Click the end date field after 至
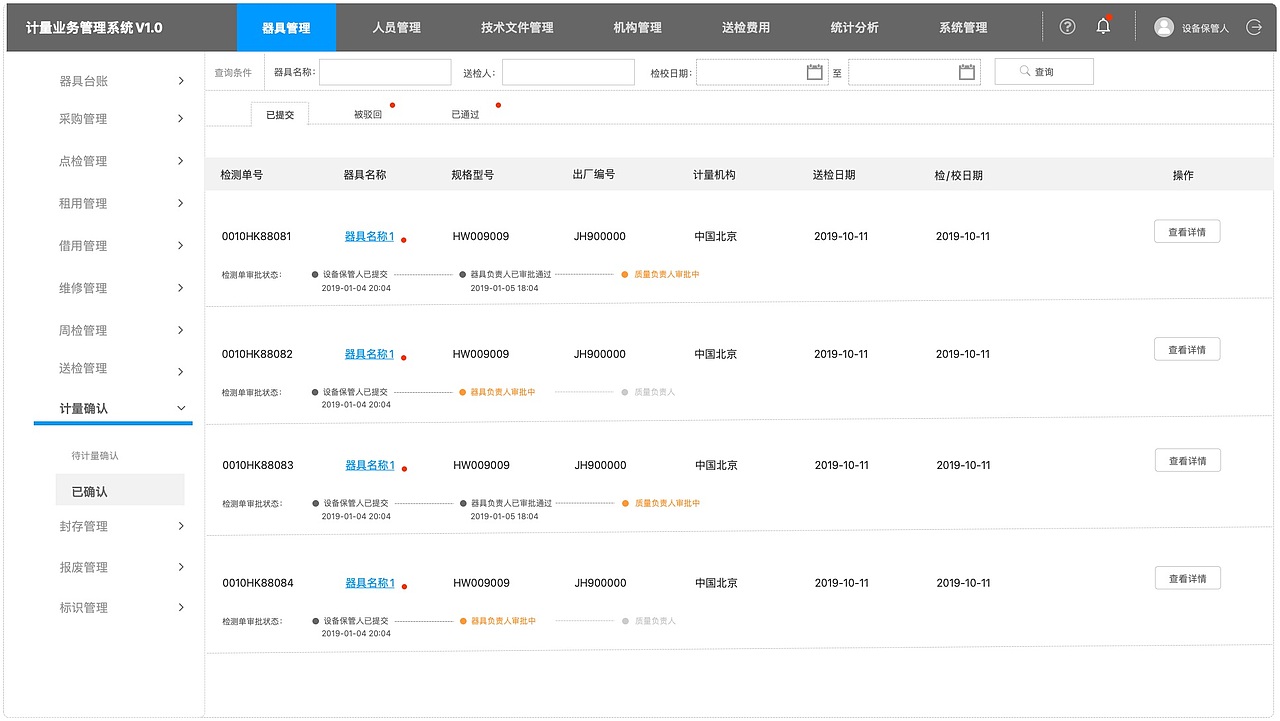The width and height of the screenshot is (1280, 721). (x=914, y=72)
